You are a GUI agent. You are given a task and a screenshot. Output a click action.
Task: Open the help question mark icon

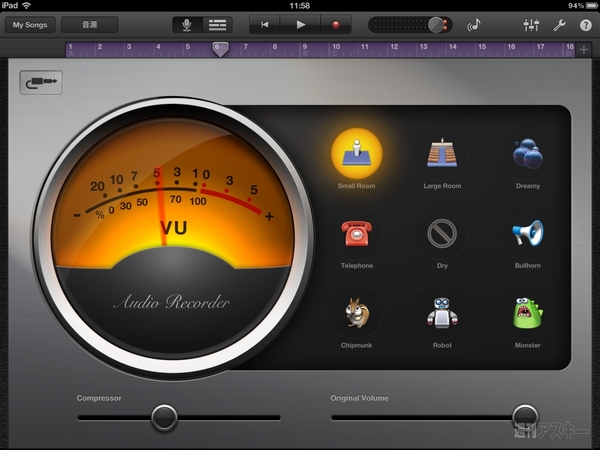pos(585,25)
